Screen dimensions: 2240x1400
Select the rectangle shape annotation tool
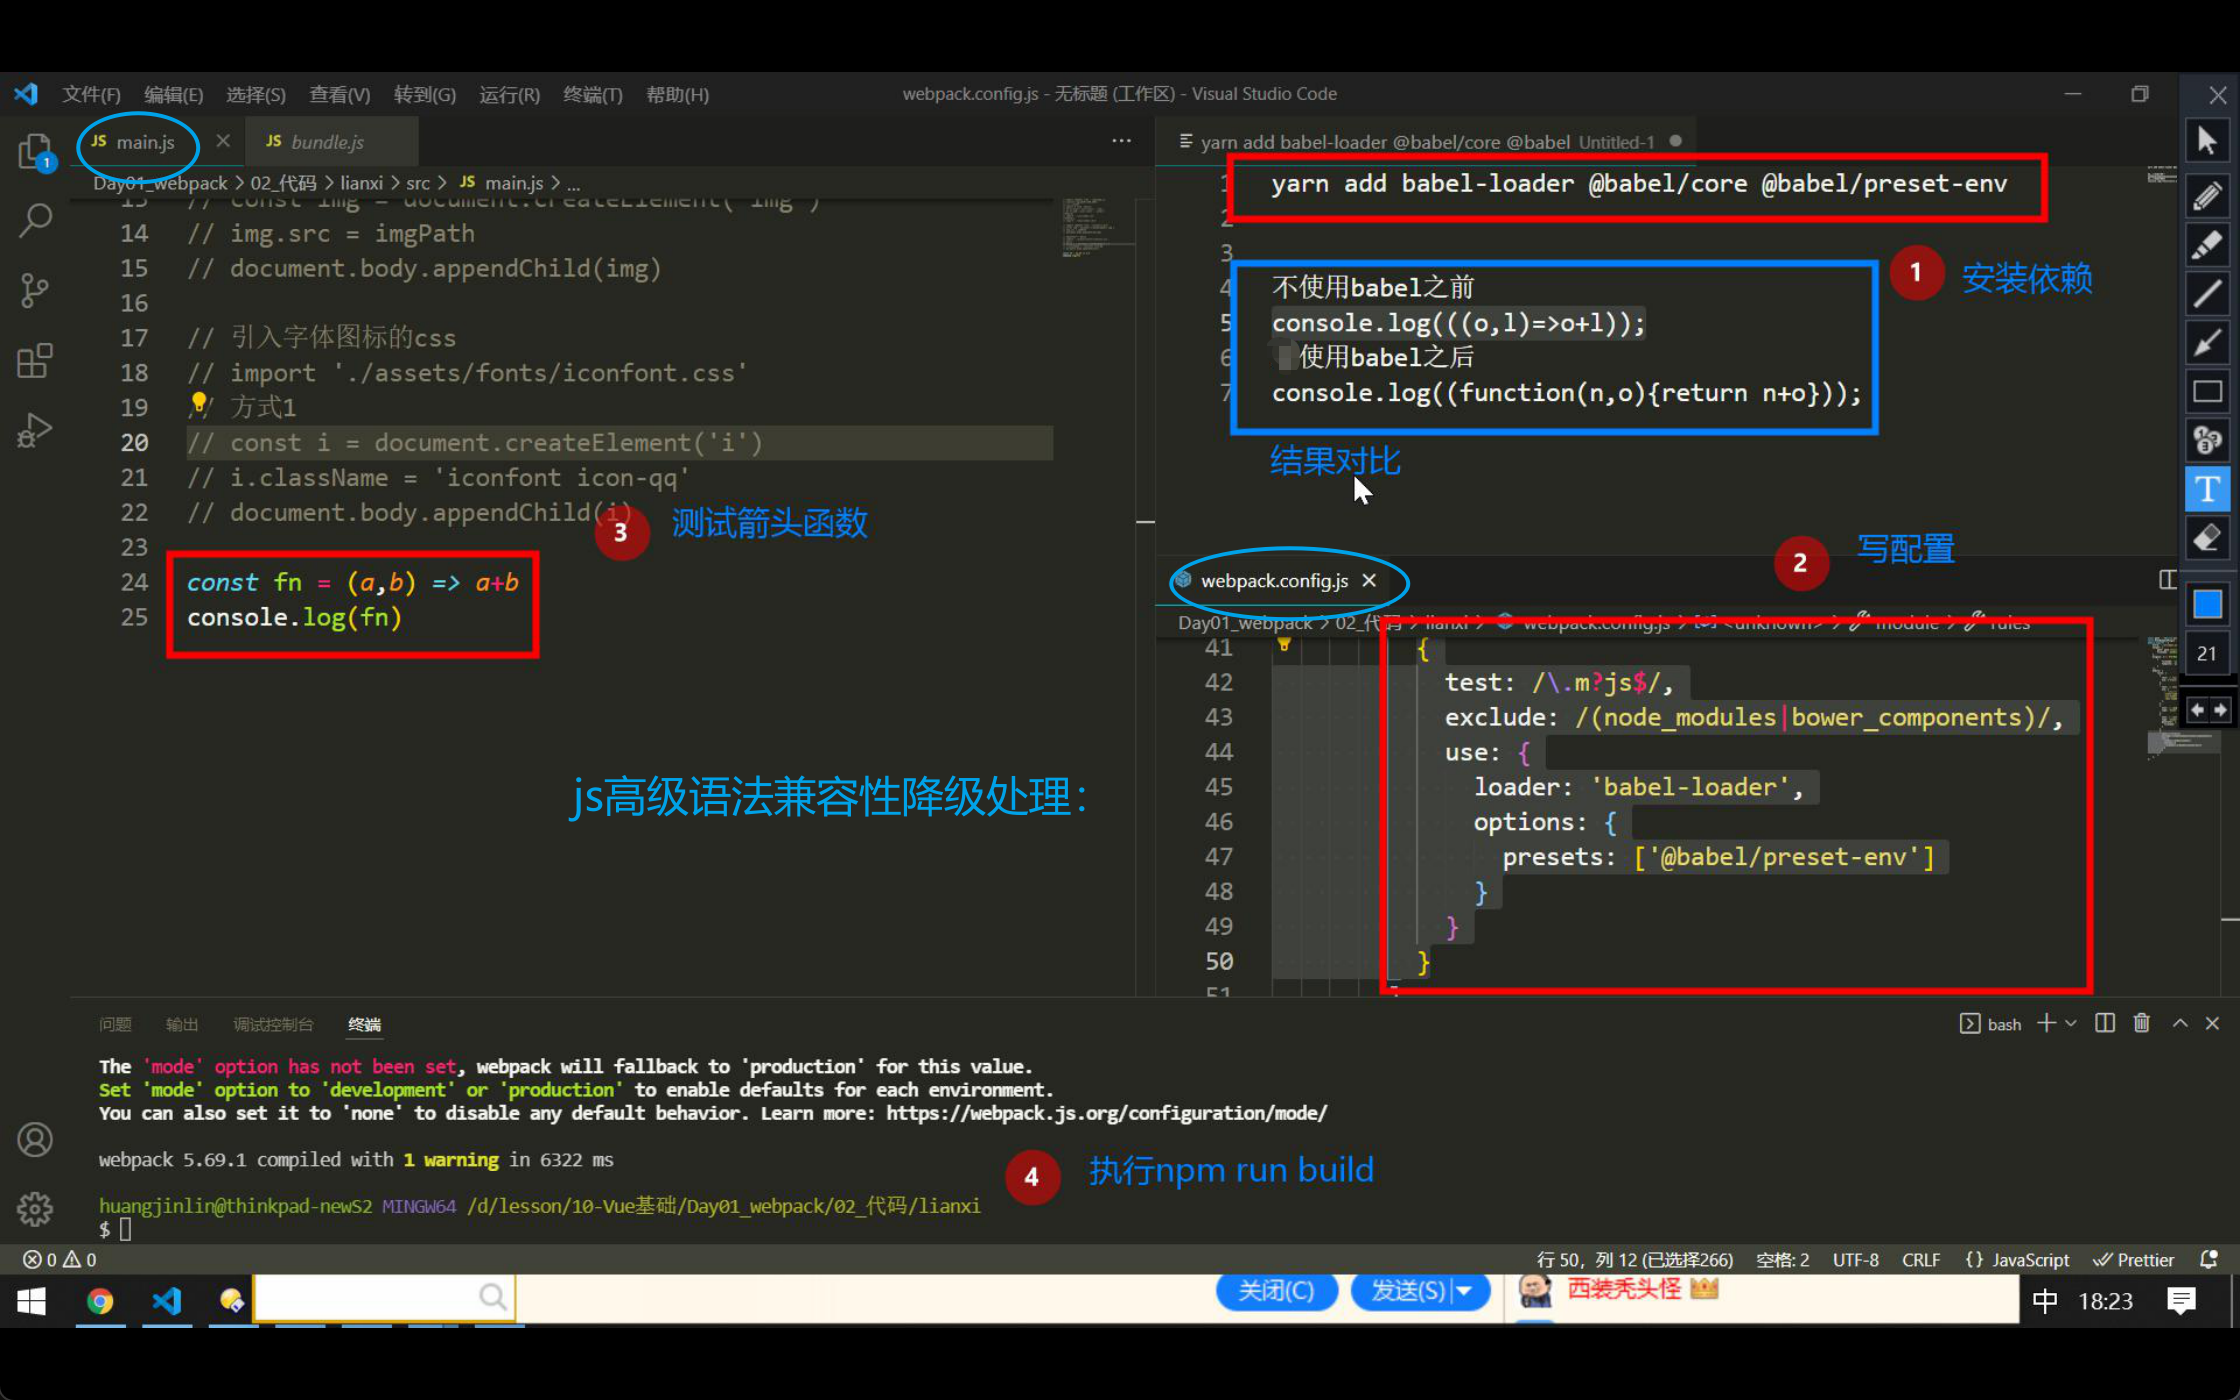2207,391
